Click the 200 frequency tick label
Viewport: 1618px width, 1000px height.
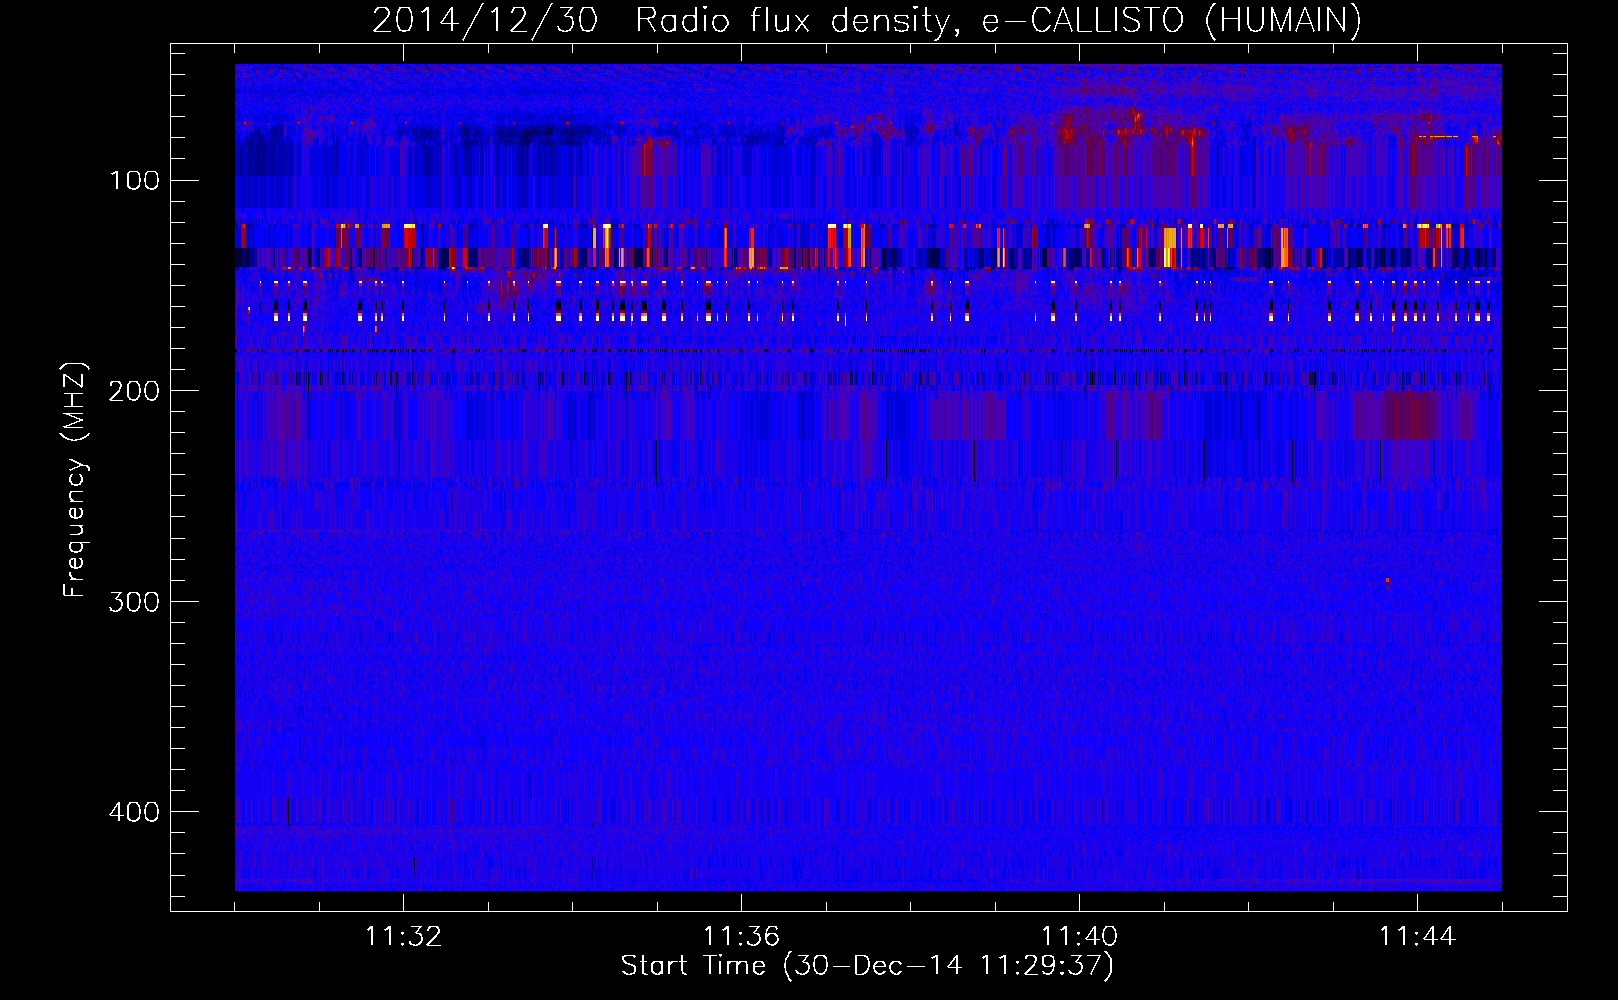point(134,391)
